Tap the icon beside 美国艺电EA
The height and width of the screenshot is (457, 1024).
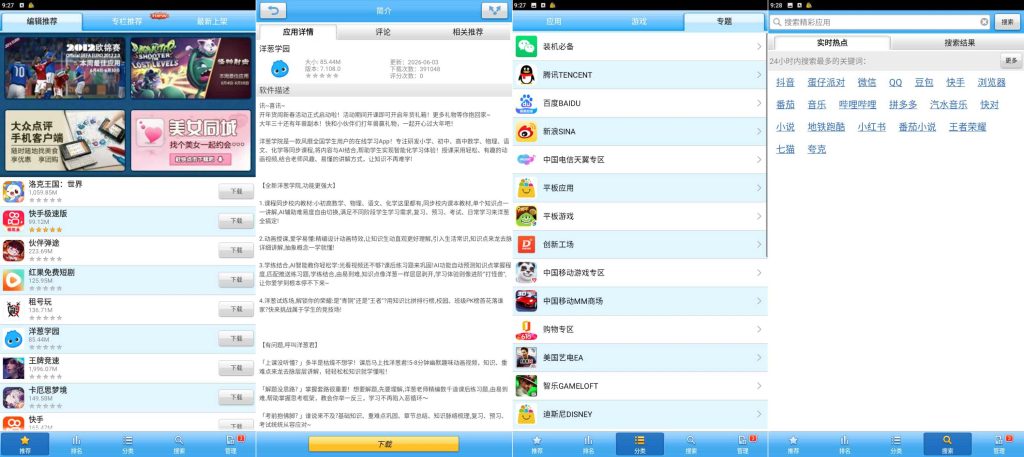[526, 357]
